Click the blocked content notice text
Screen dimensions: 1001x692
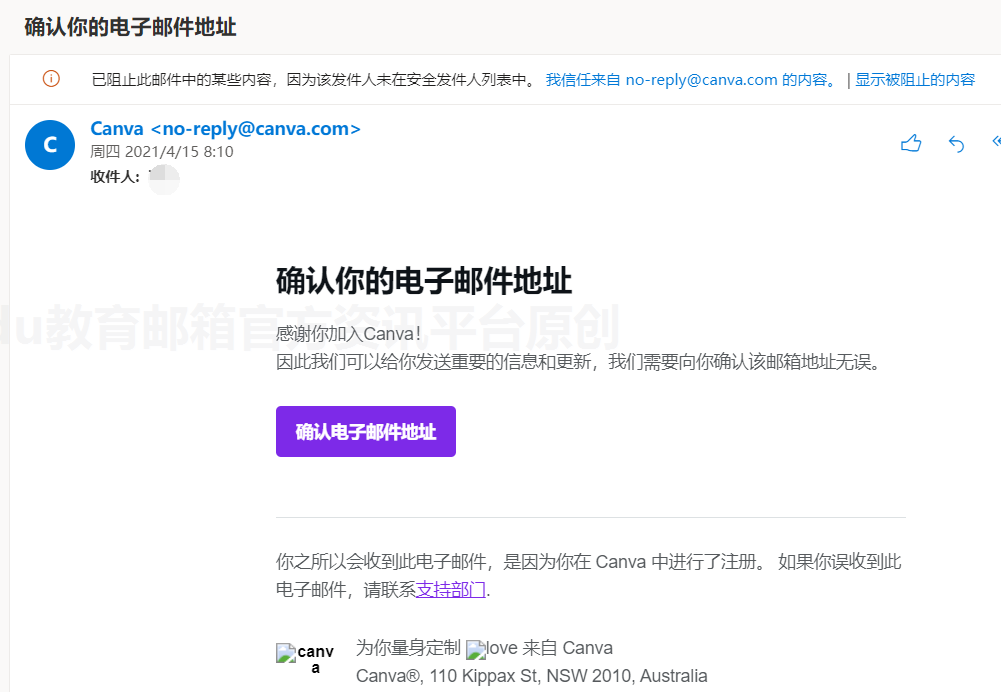(314, 80)
